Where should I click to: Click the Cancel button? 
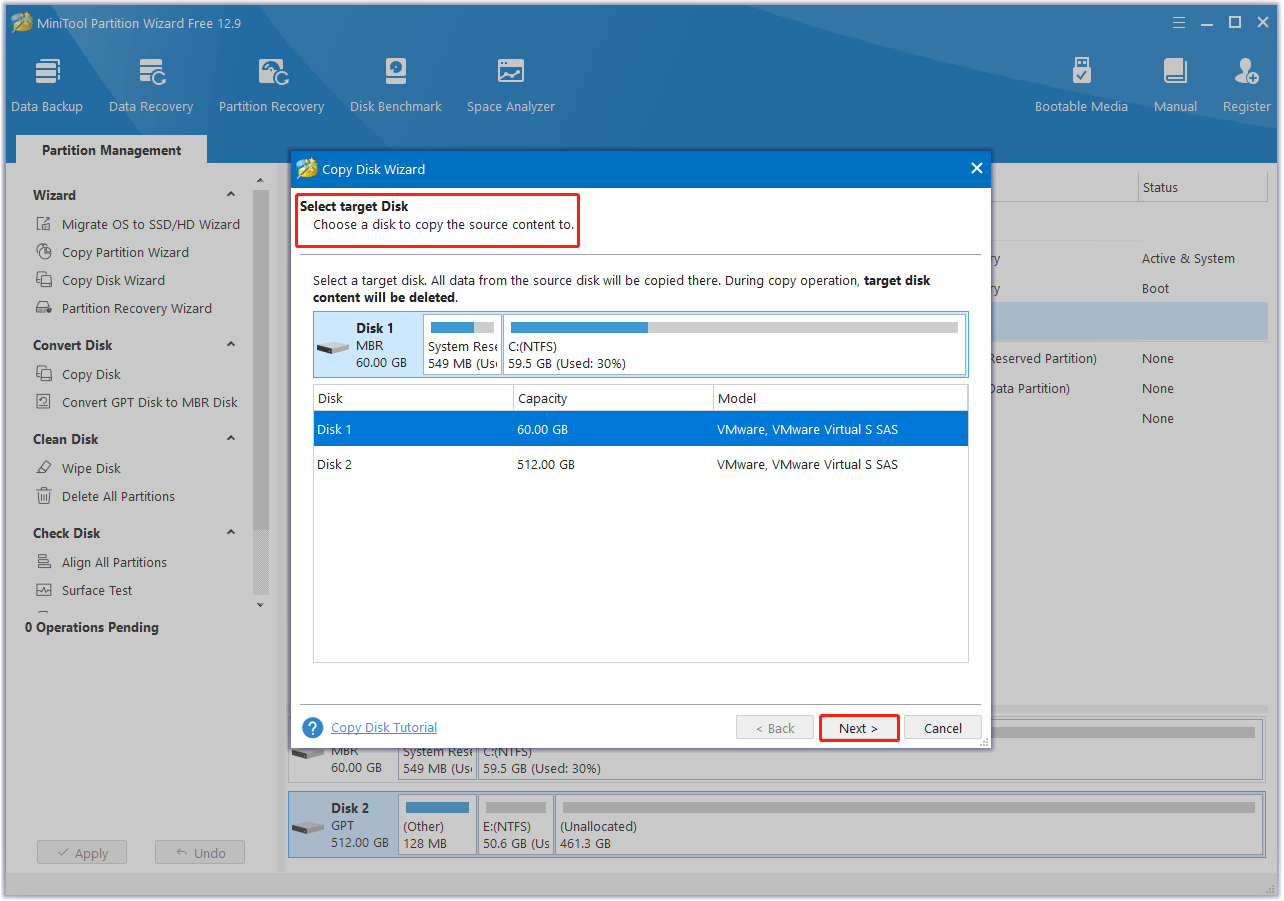[941, 727]
